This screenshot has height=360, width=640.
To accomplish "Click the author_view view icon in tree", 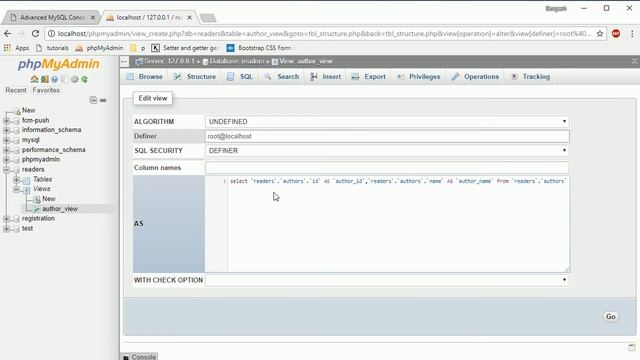I will (37, 209).
